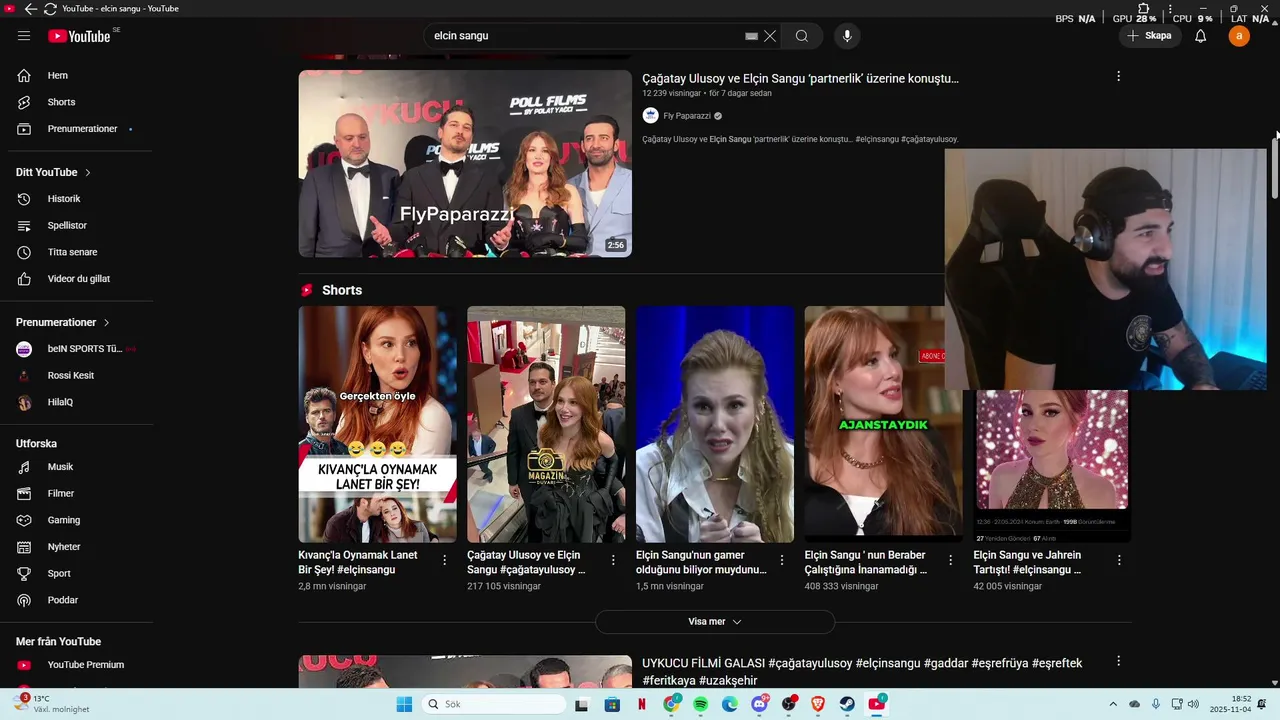Click the YouTube logo home link
This screenshot has width=1280, height=720.
click(x=79, y=36)
